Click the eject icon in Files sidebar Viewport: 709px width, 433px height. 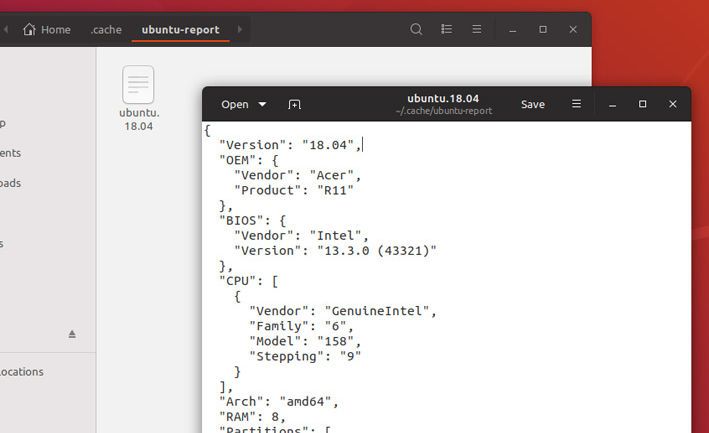72,334
